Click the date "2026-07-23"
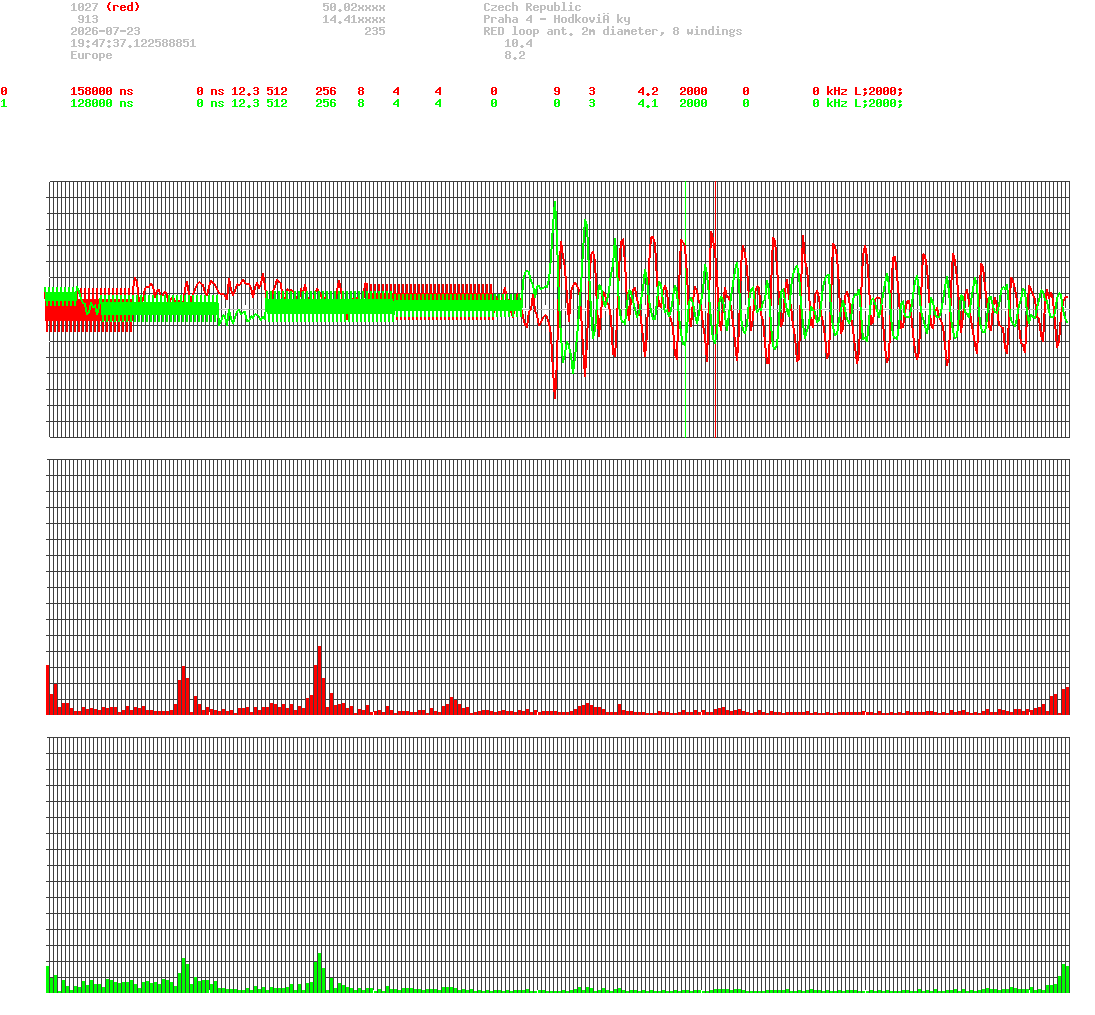Viewport: 1095px width, 1015px height. [105, 31]
